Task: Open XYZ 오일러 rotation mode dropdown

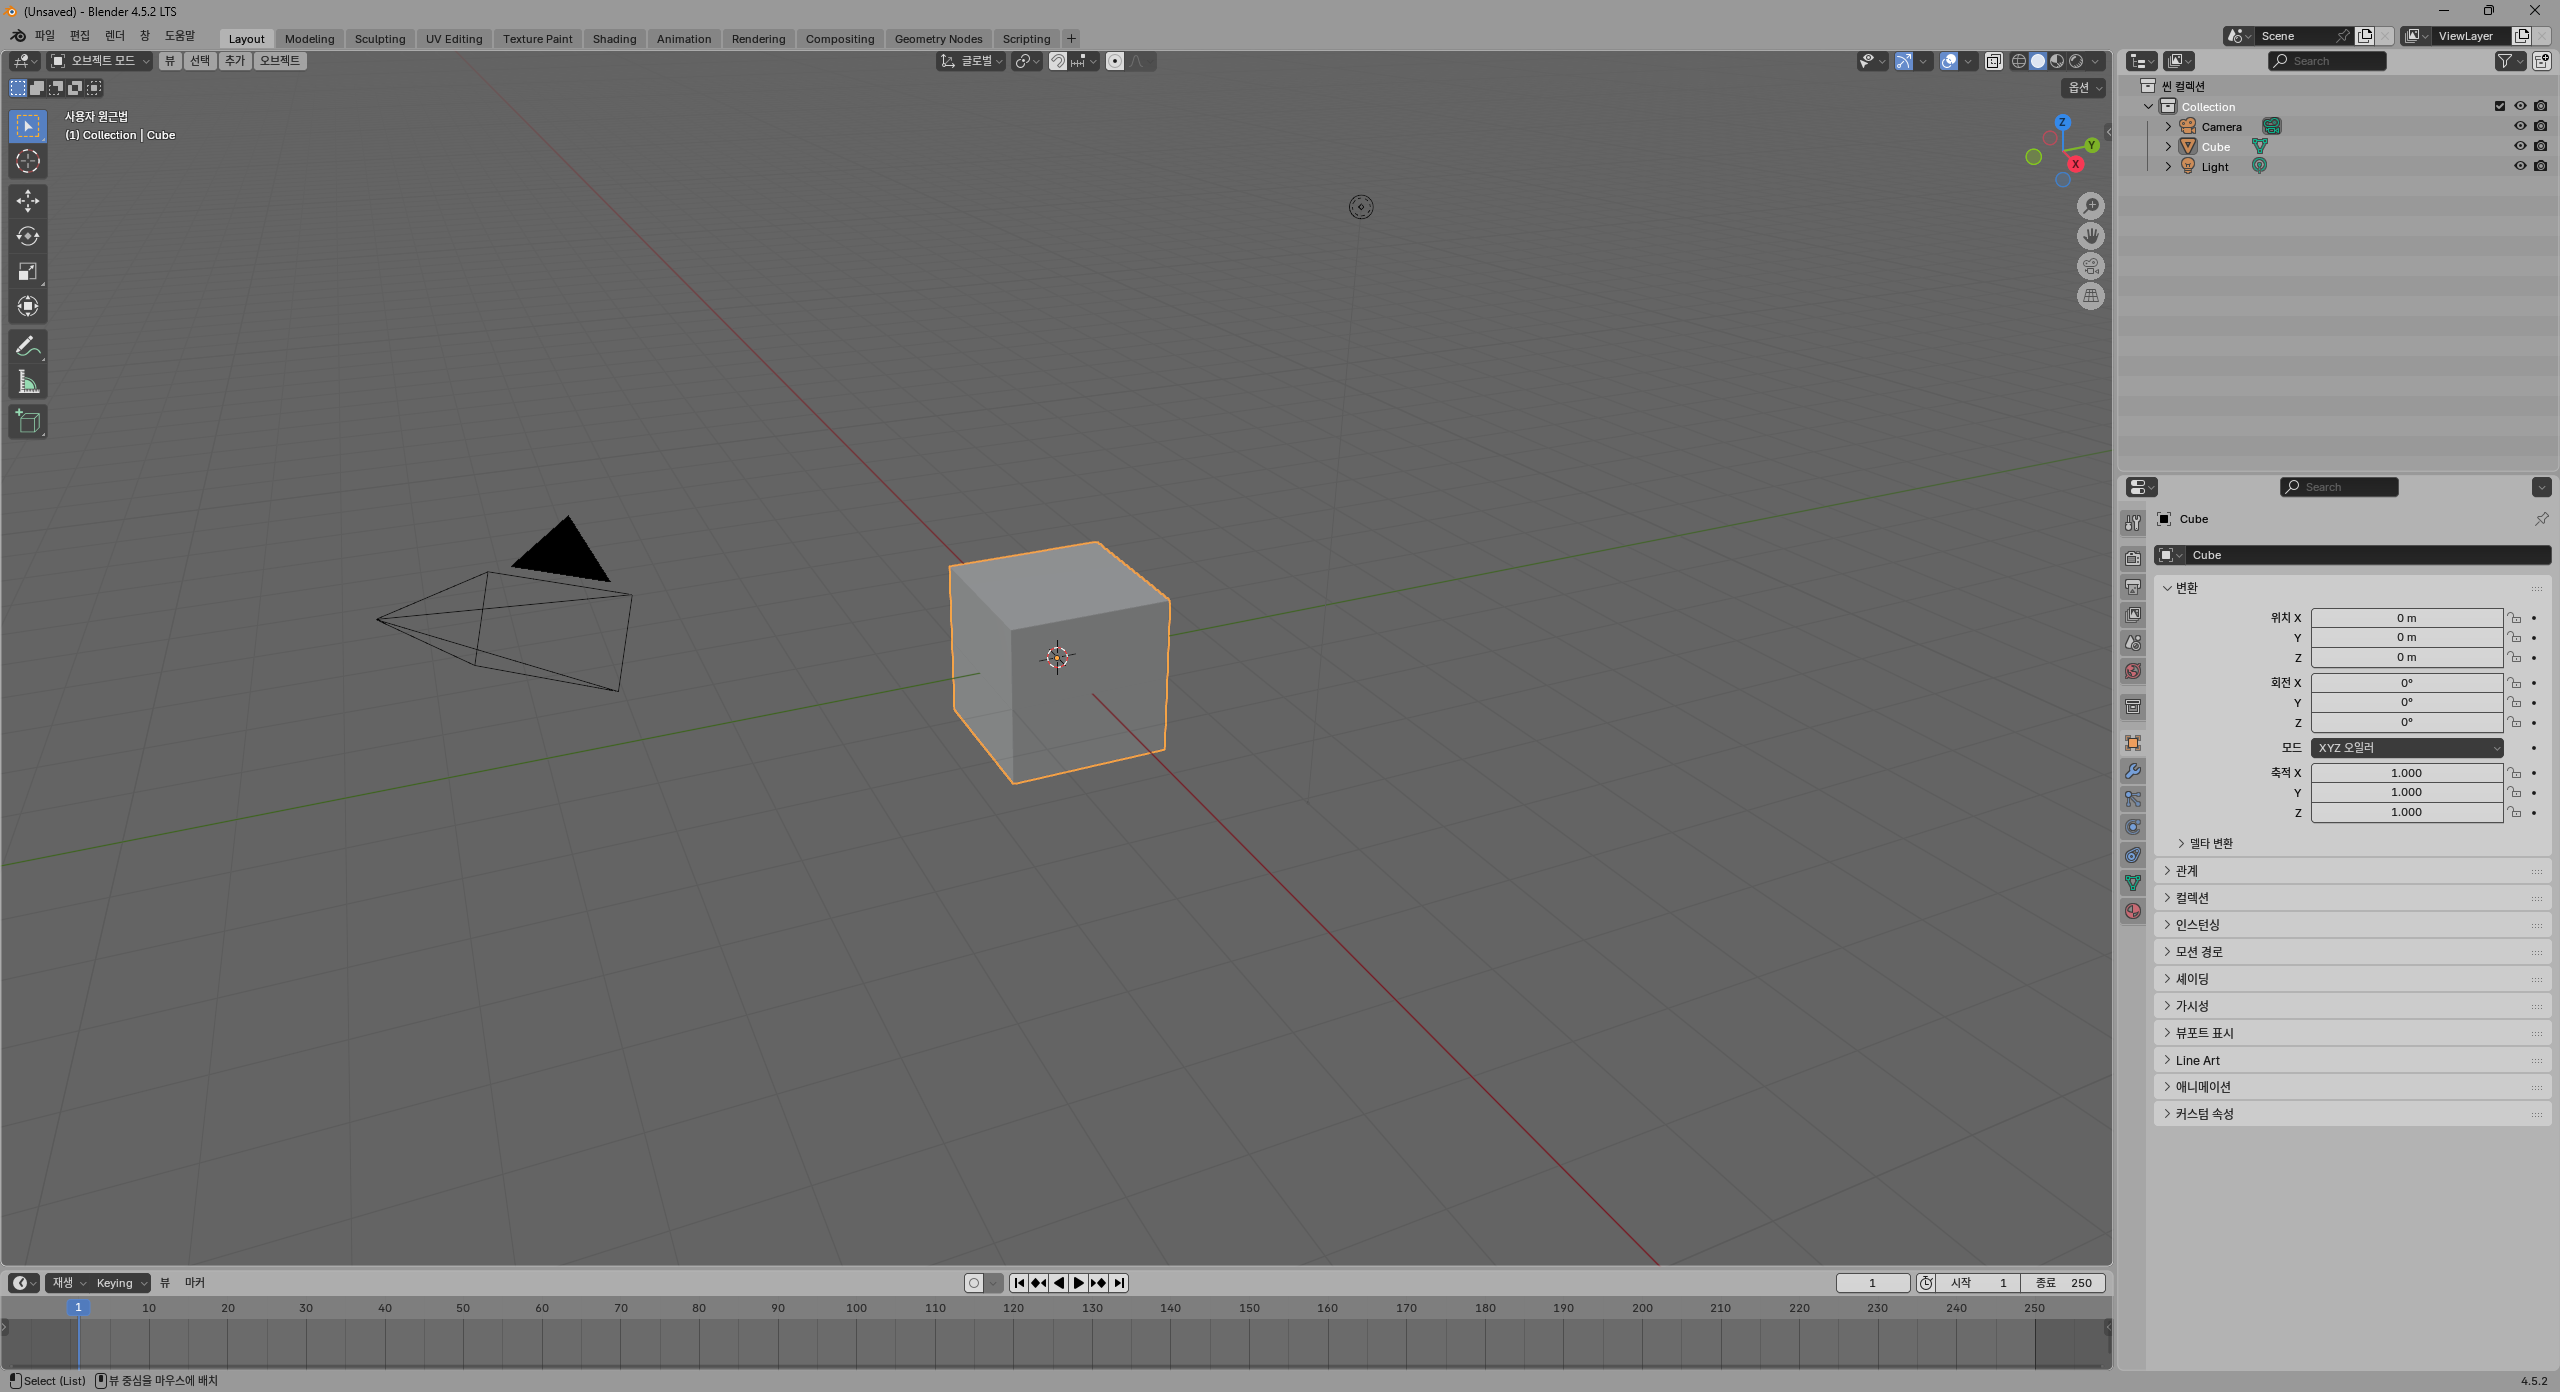Action: coord(2406,748)
